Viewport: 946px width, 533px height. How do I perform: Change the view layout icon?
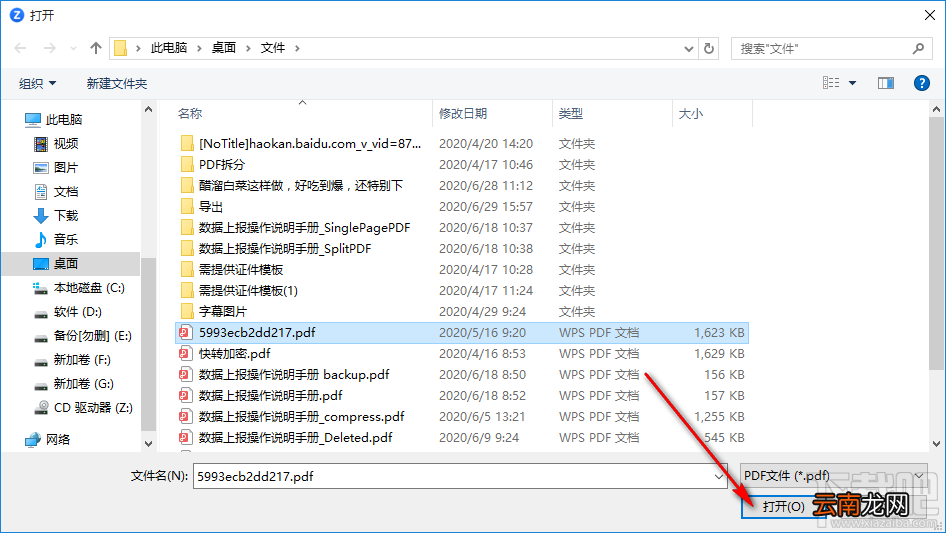point(831,83)
